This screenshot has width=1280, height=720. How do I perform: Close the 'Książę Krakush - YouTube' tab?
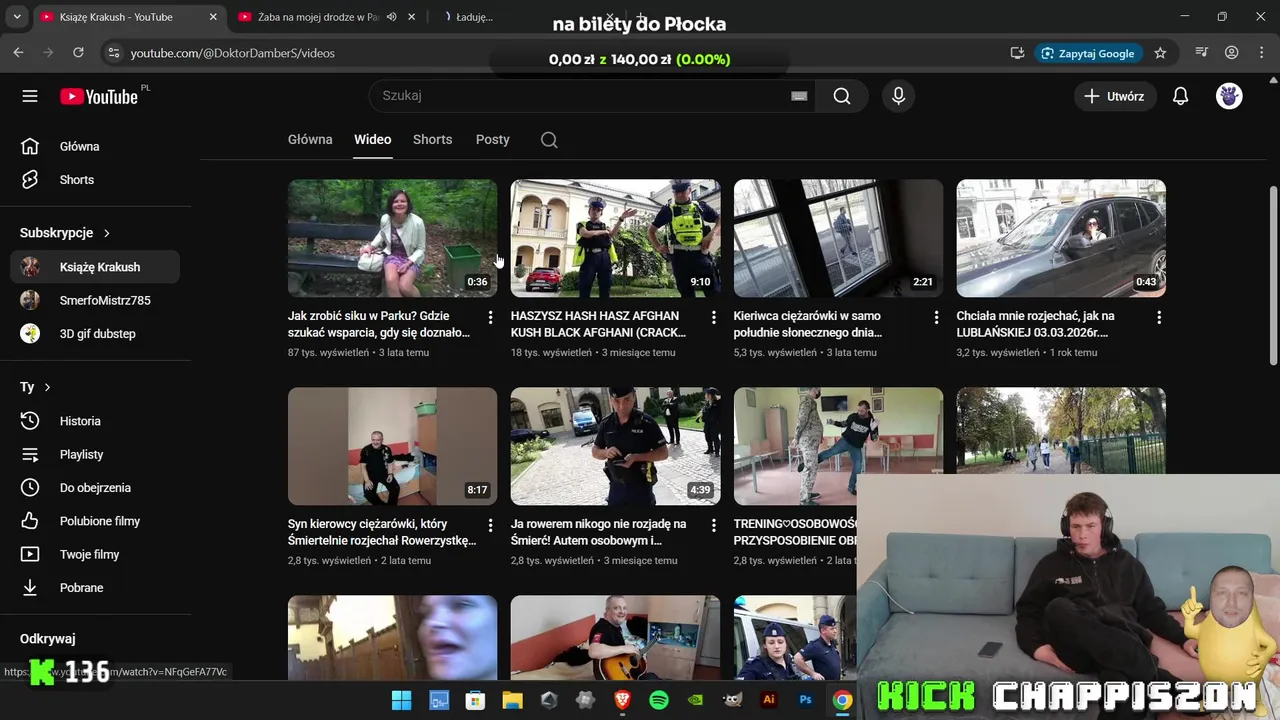tap(213, 17)
